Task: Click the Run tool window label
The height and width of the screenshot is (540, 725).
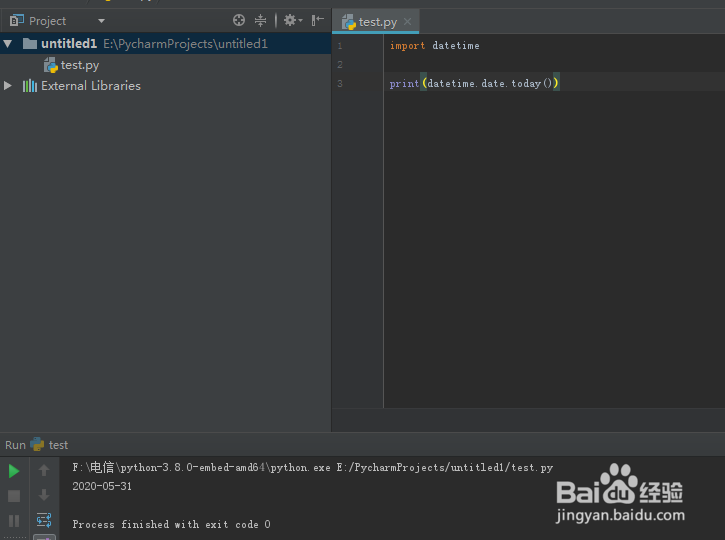Action: (x=15, y=445)
